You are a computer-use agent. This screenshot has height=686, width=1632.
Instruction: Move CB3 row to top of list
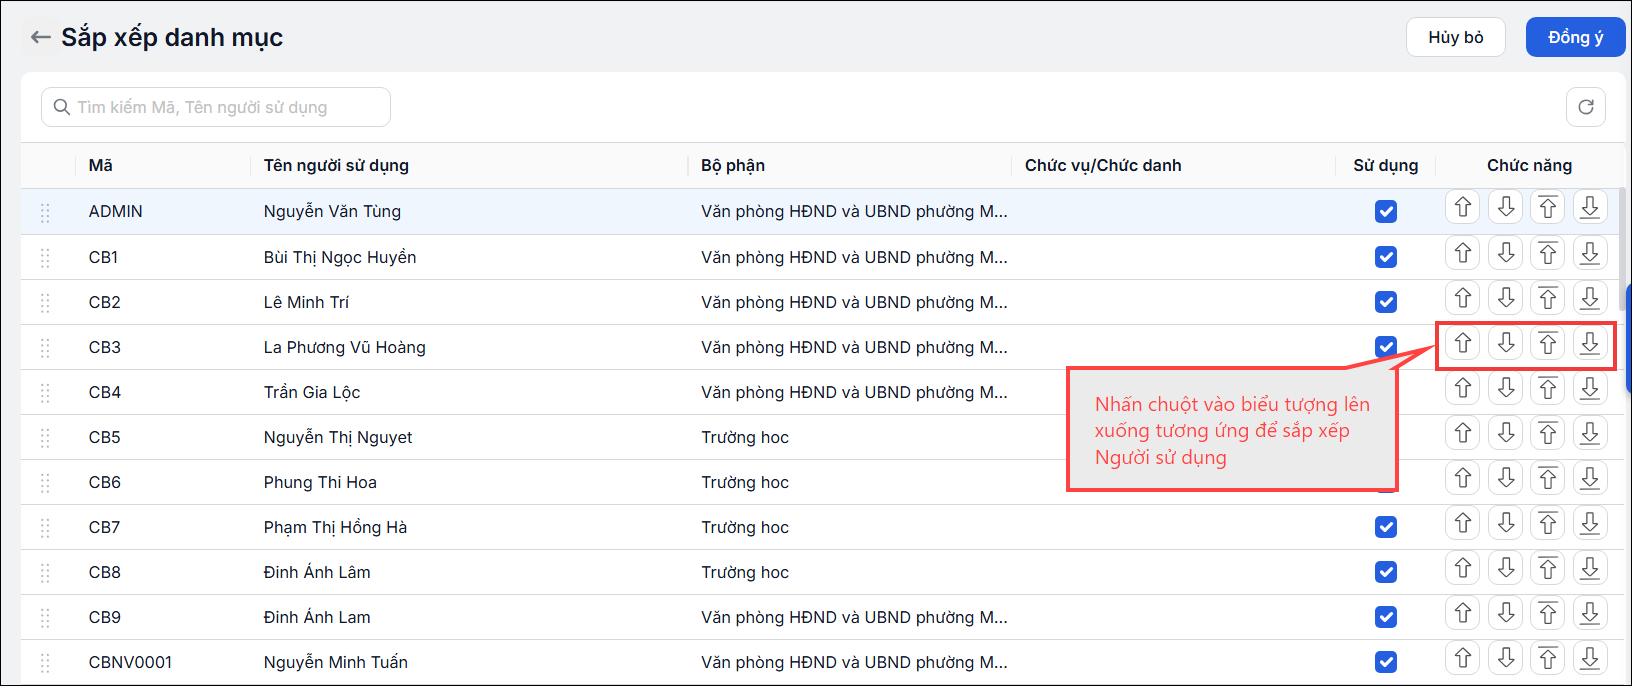tap(1548, 343)
